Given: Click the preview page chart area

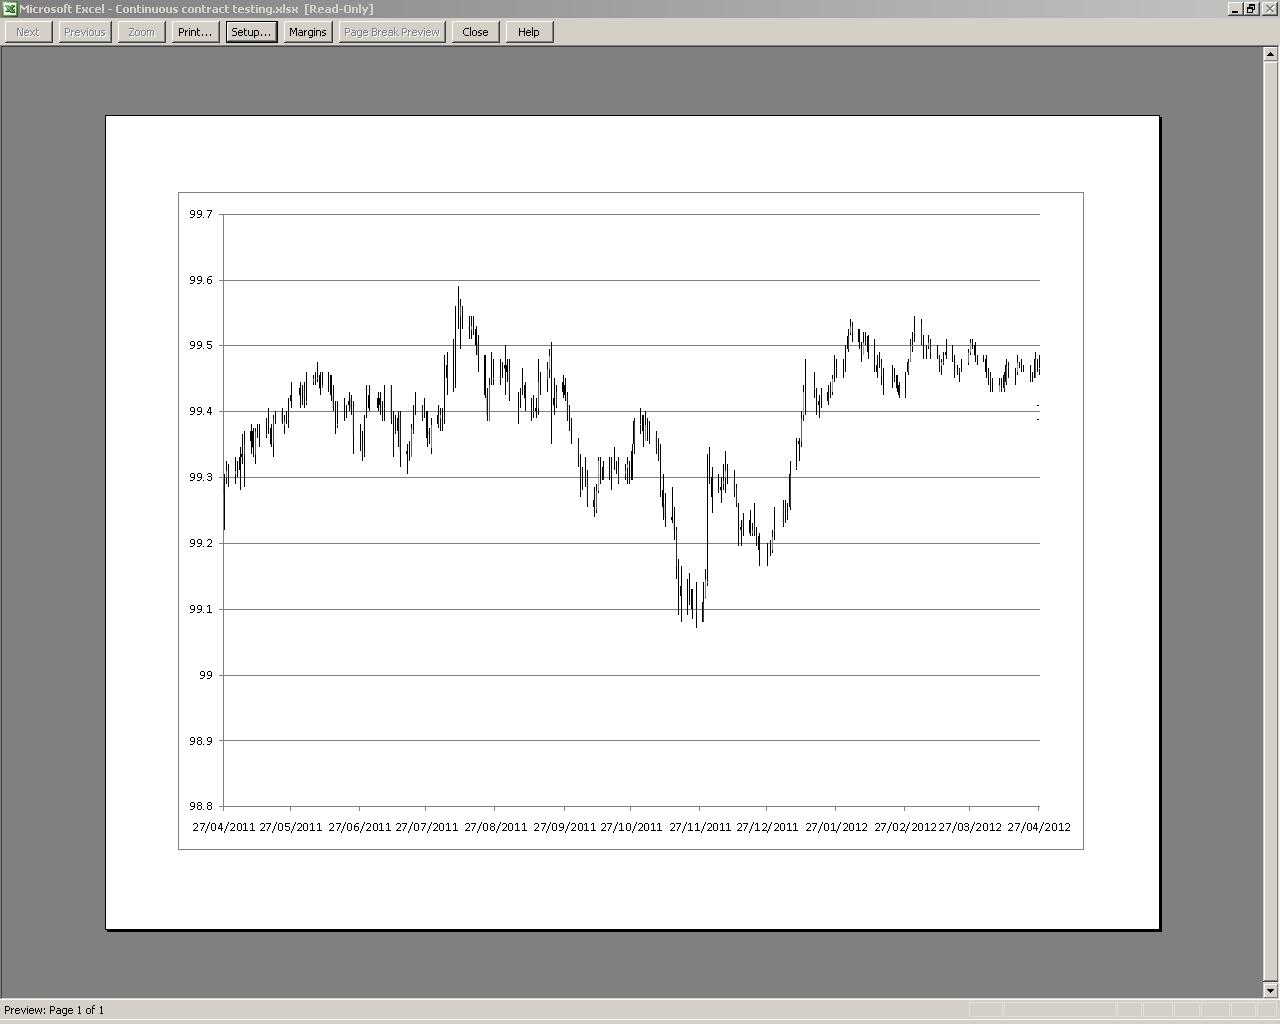Looking at the screenshot, I should [x=631, y=520].
